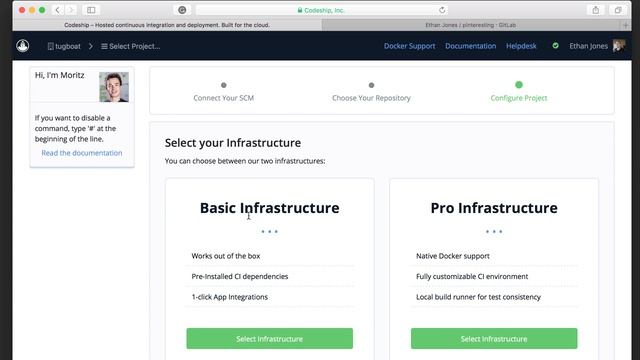Click the Pro Infrastructure heading
Viewport: 640px width, 360px height.
pyautogui.click(x=494, y=208)
